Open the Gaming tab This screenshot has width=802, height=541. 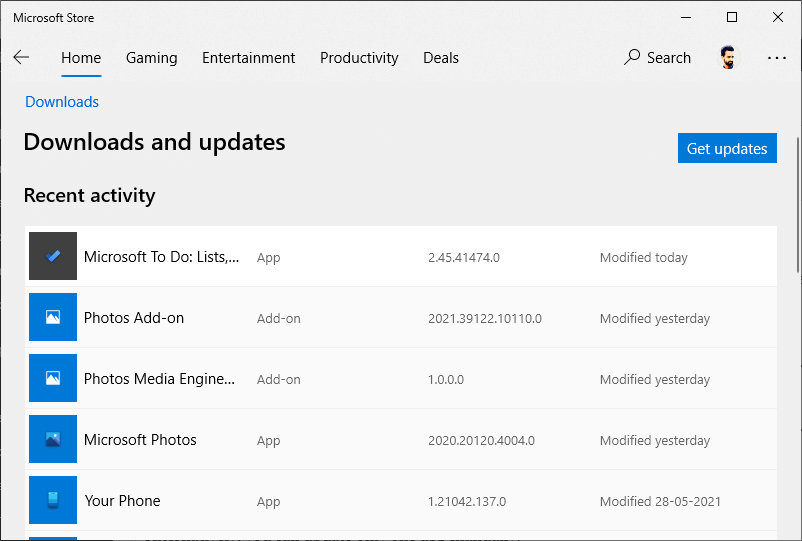click(151, 58)
